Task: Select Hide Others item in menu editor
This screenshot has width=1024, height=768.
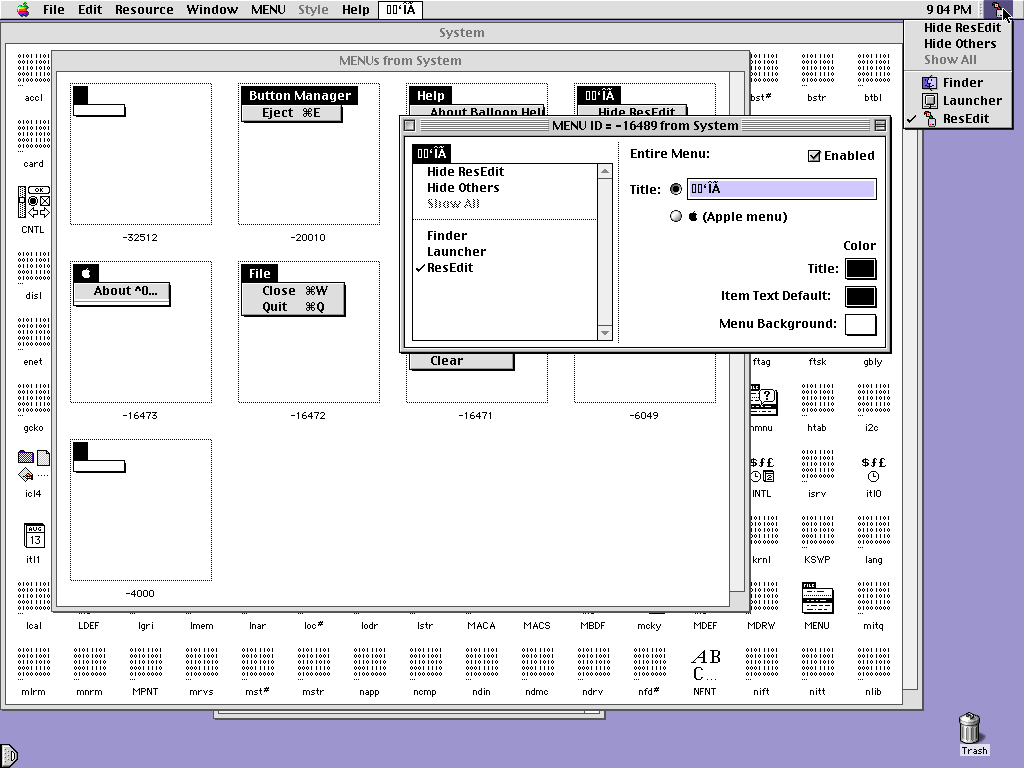Action: click(505, 187)
